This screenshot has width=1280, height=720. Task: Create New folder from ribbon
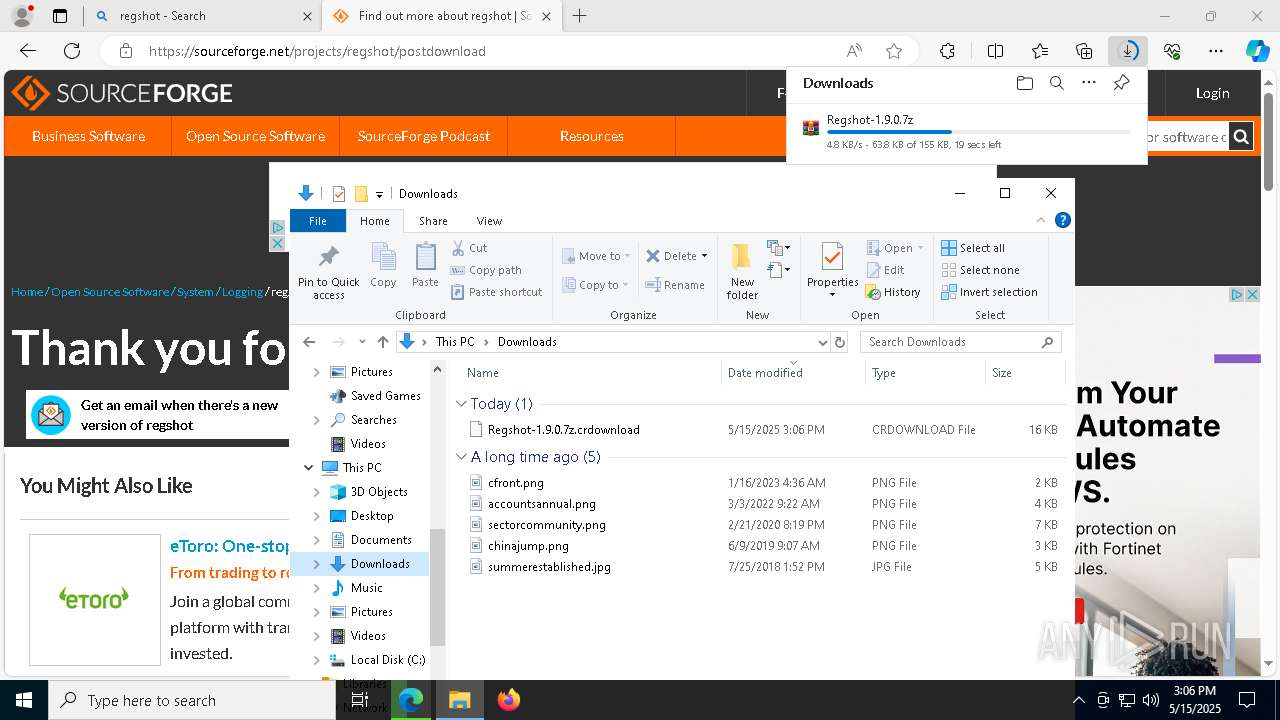pos(742,271)
